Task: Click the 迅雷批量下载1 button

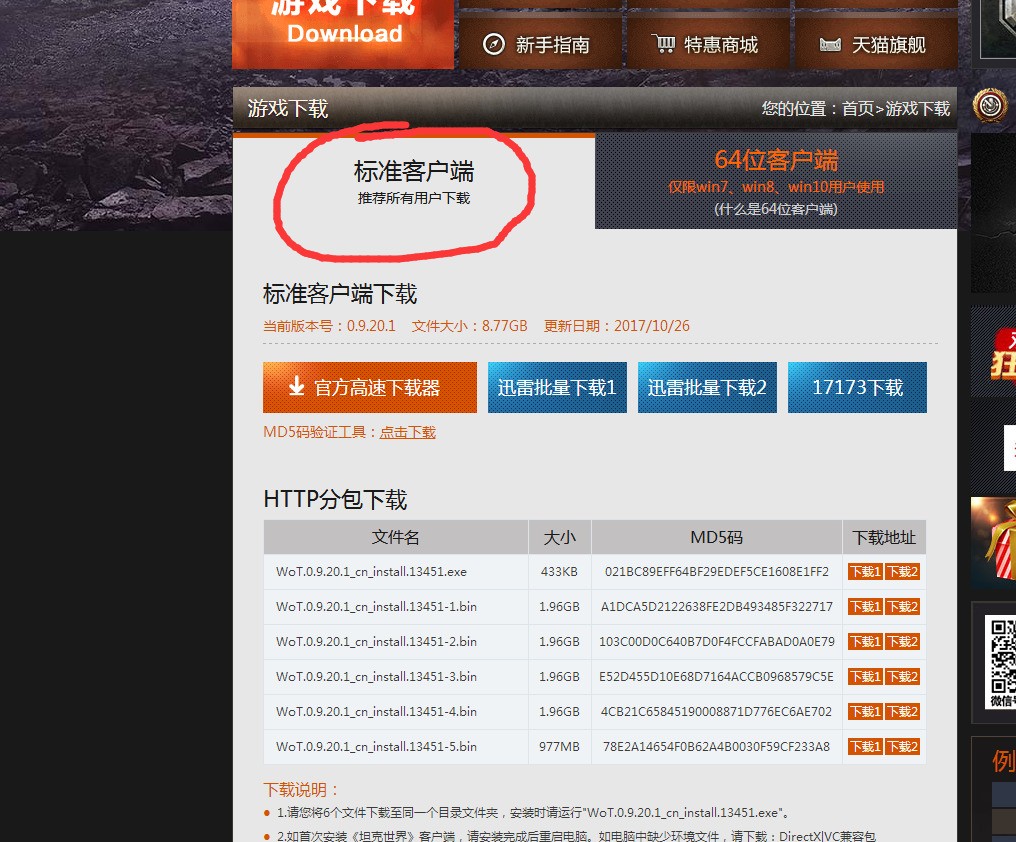Action: pos(557,388)
